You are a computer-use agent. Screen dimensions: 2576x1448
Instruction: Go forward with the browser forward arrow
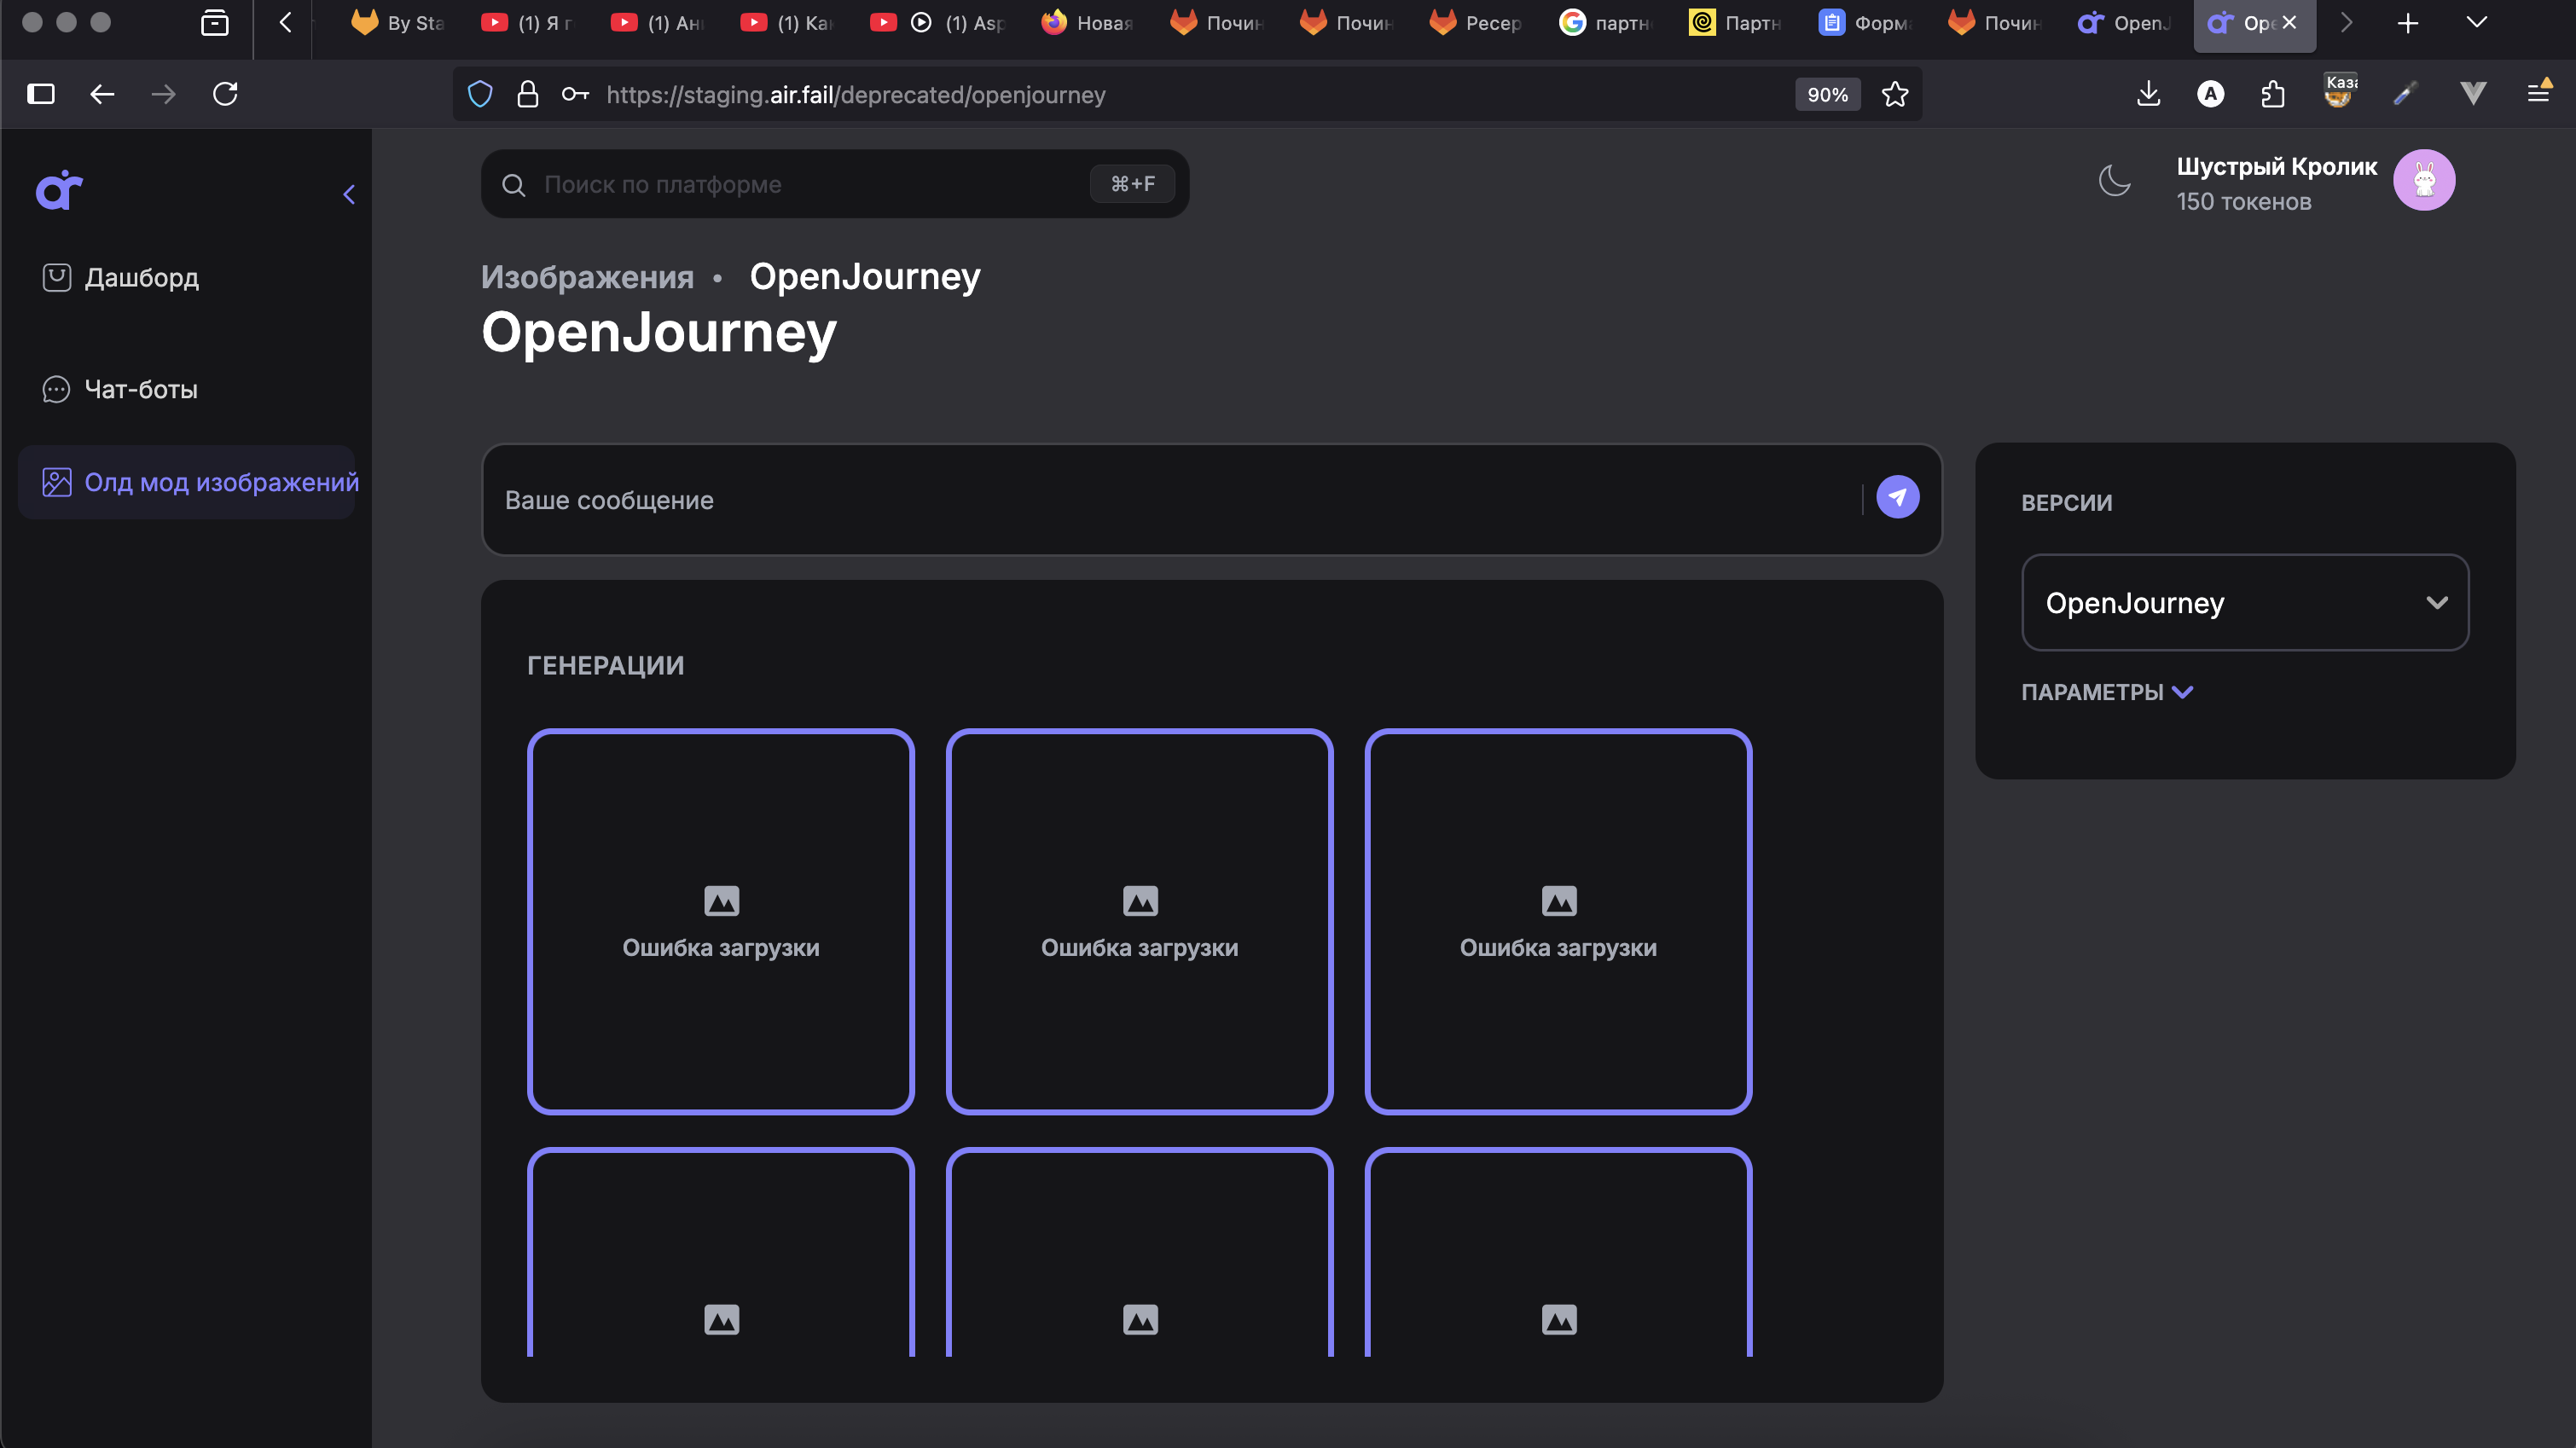tap(164, 94)
